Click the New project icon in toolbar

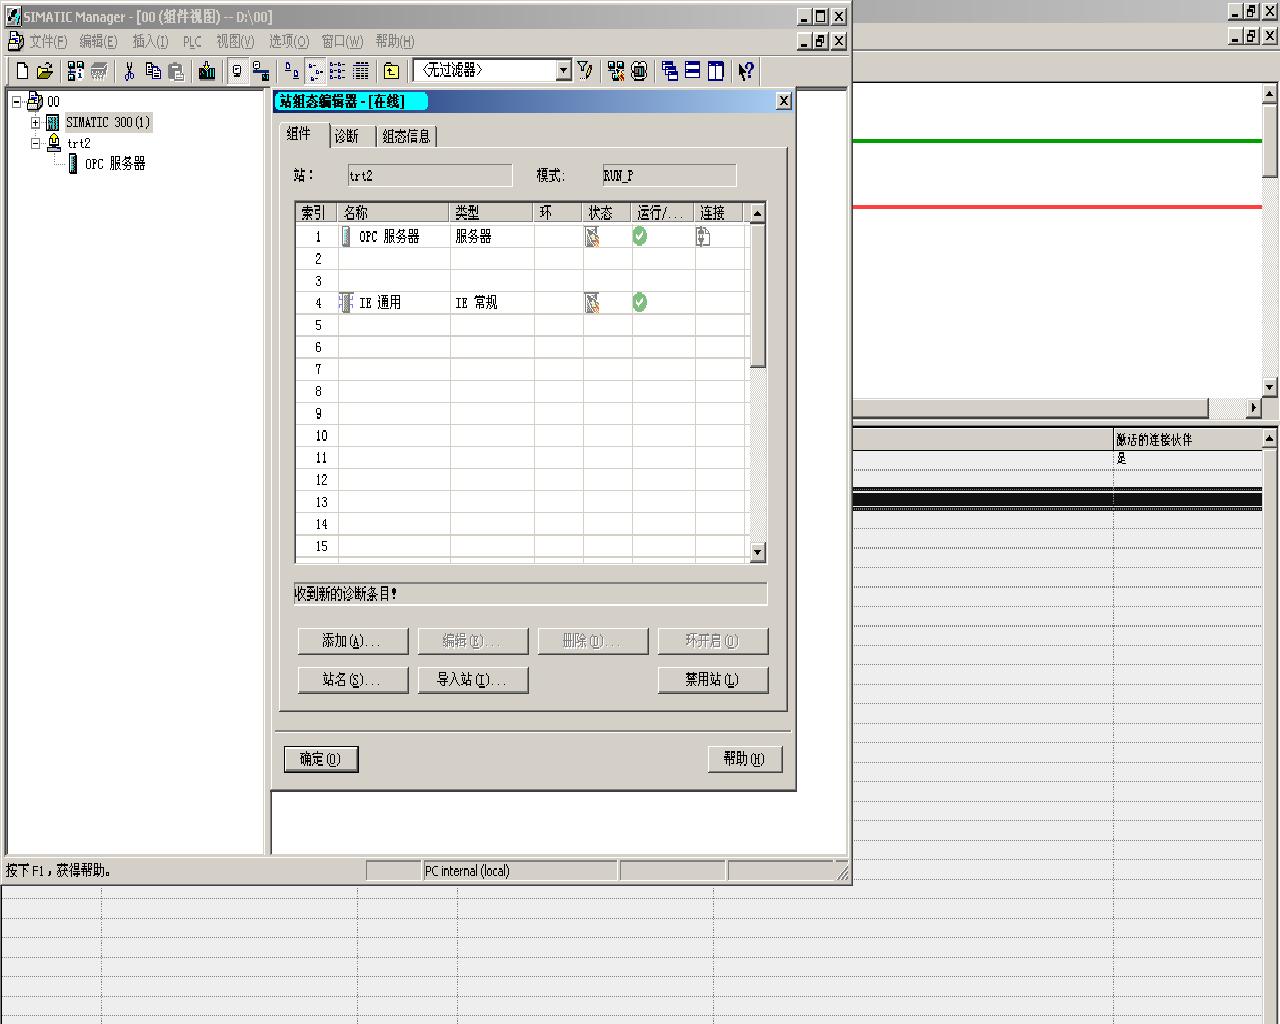22,71
